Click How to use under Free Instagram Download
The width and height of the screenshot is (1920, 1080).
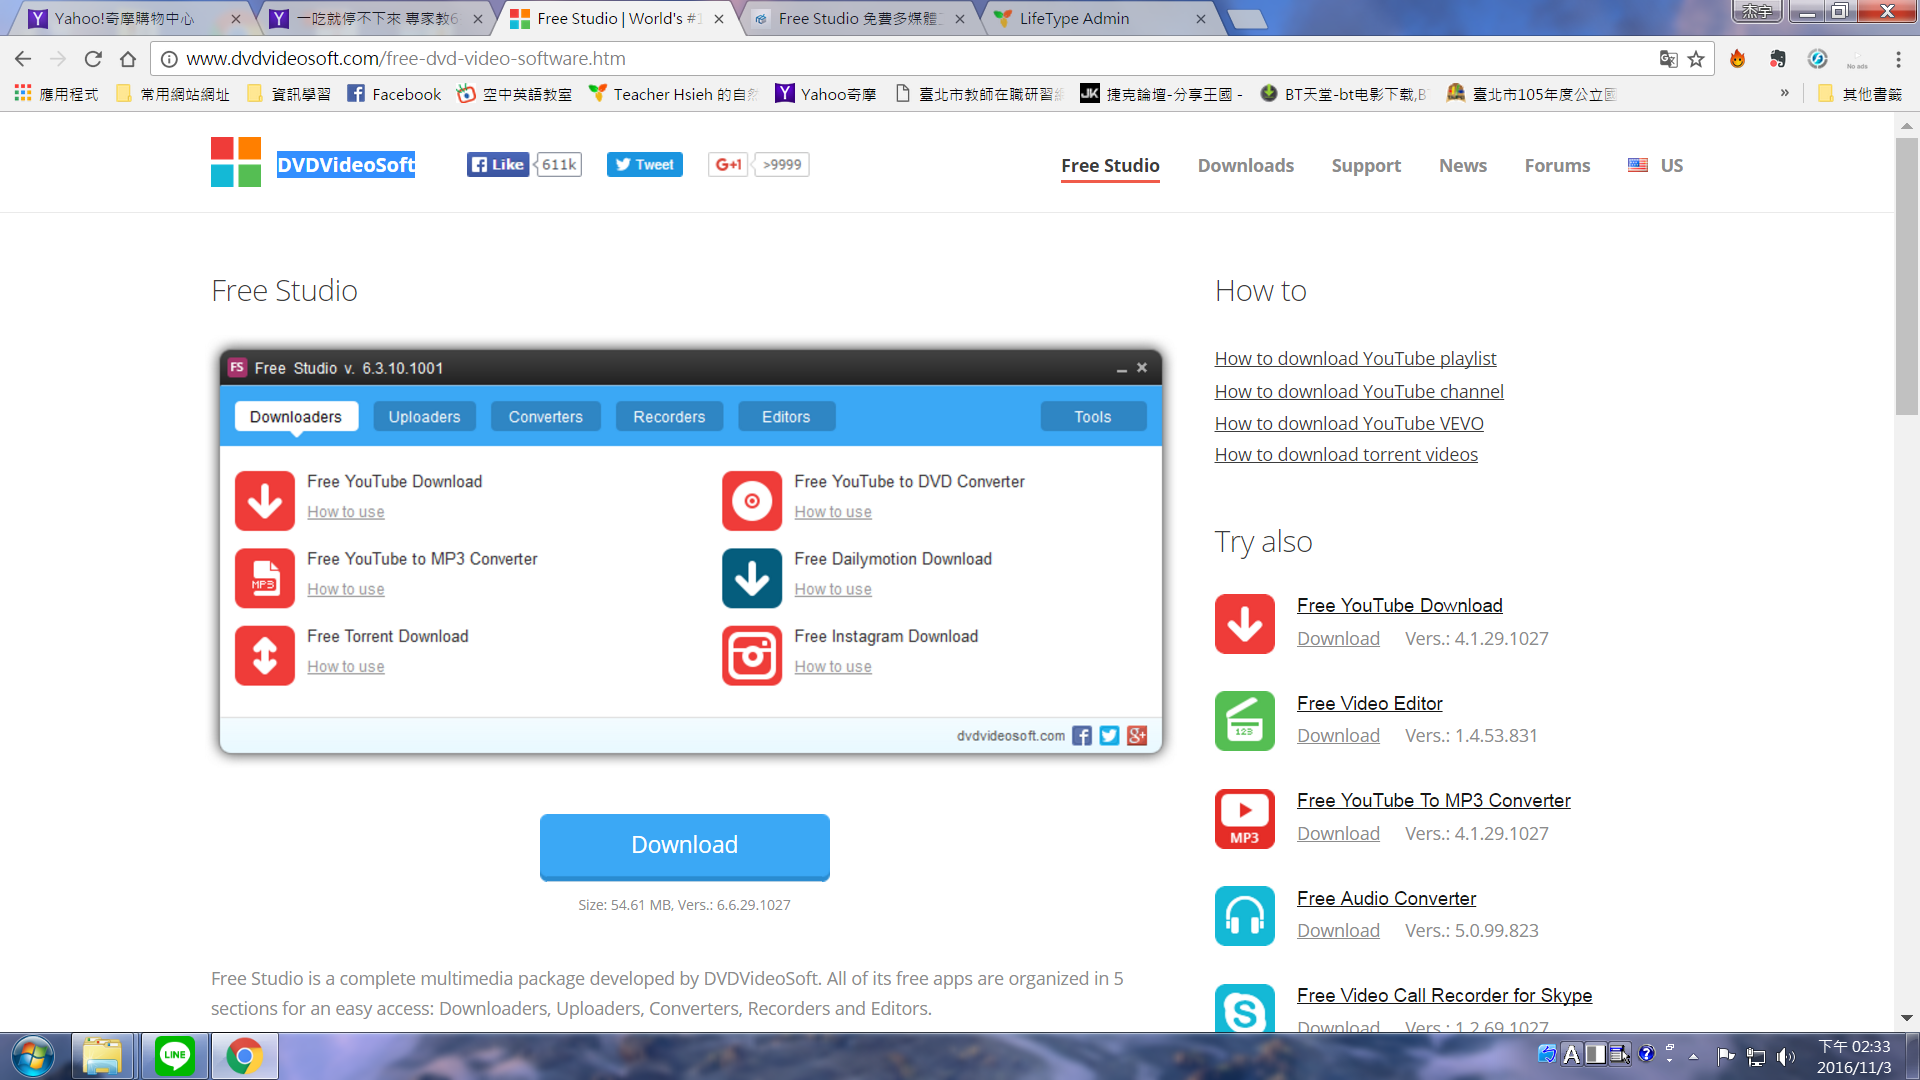833,666
